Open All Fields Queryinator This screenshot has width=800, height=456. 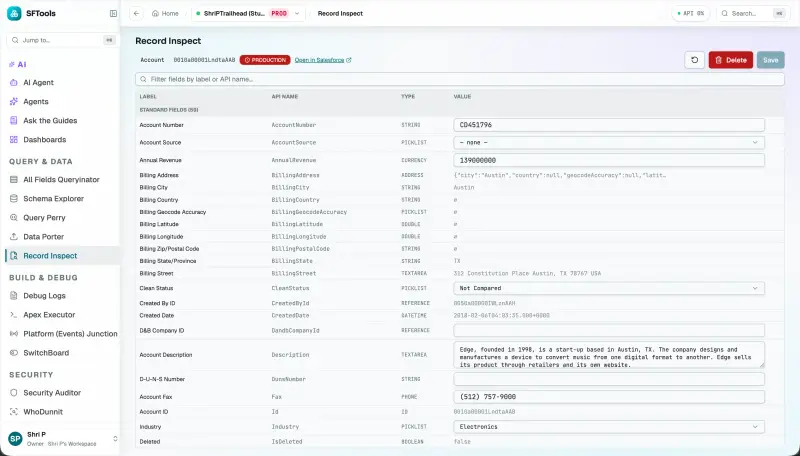(61, 180)
